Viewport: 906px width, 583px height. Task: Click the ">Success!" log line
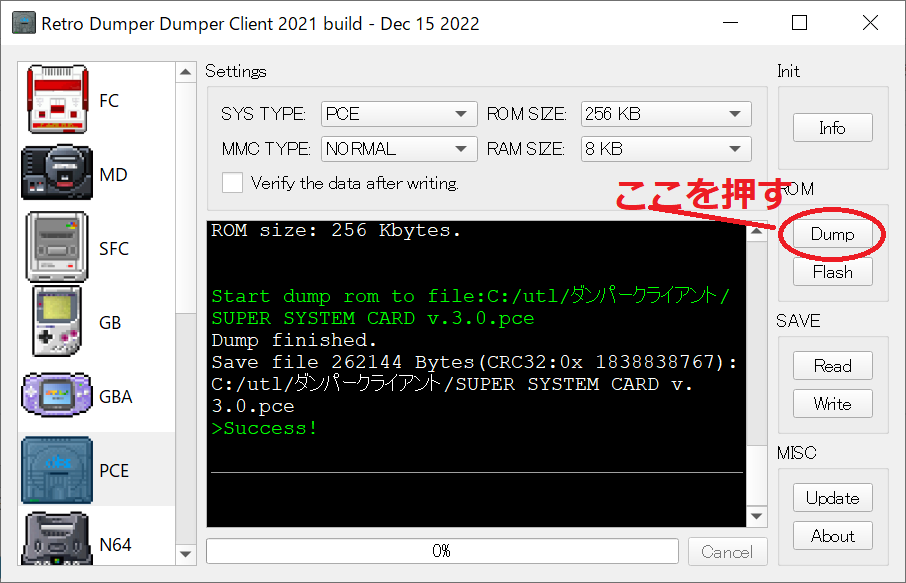pyautogui.click(x=264, y=428)
